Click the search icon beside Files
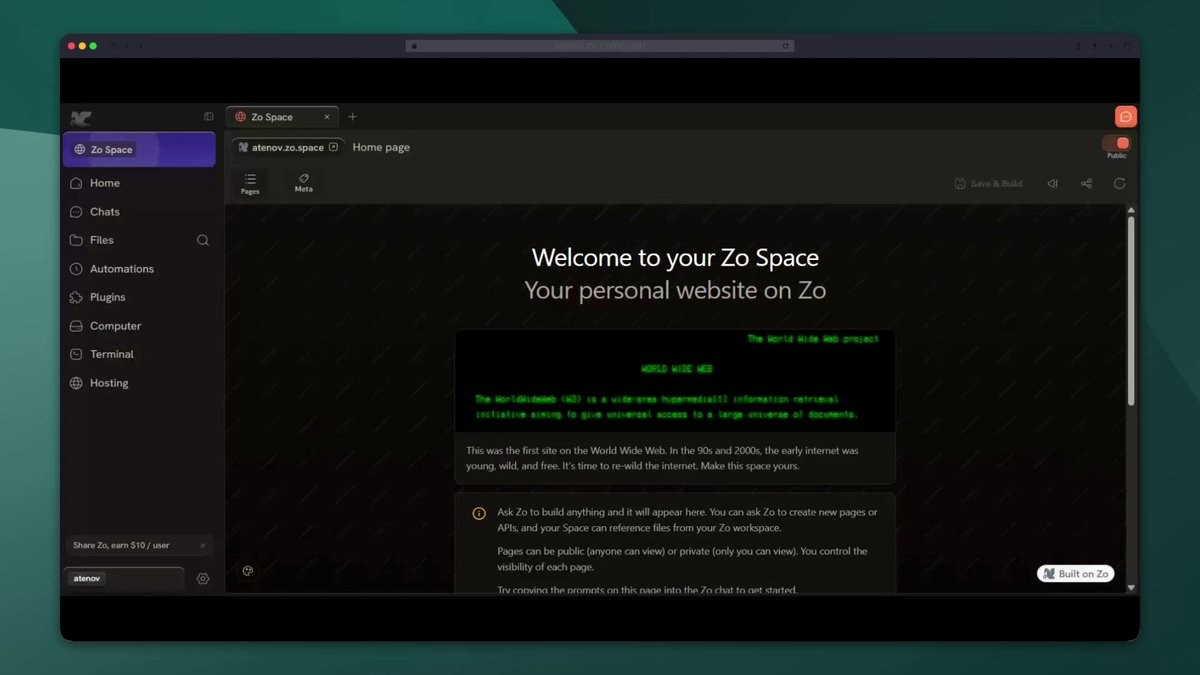 tap(203, 240)
